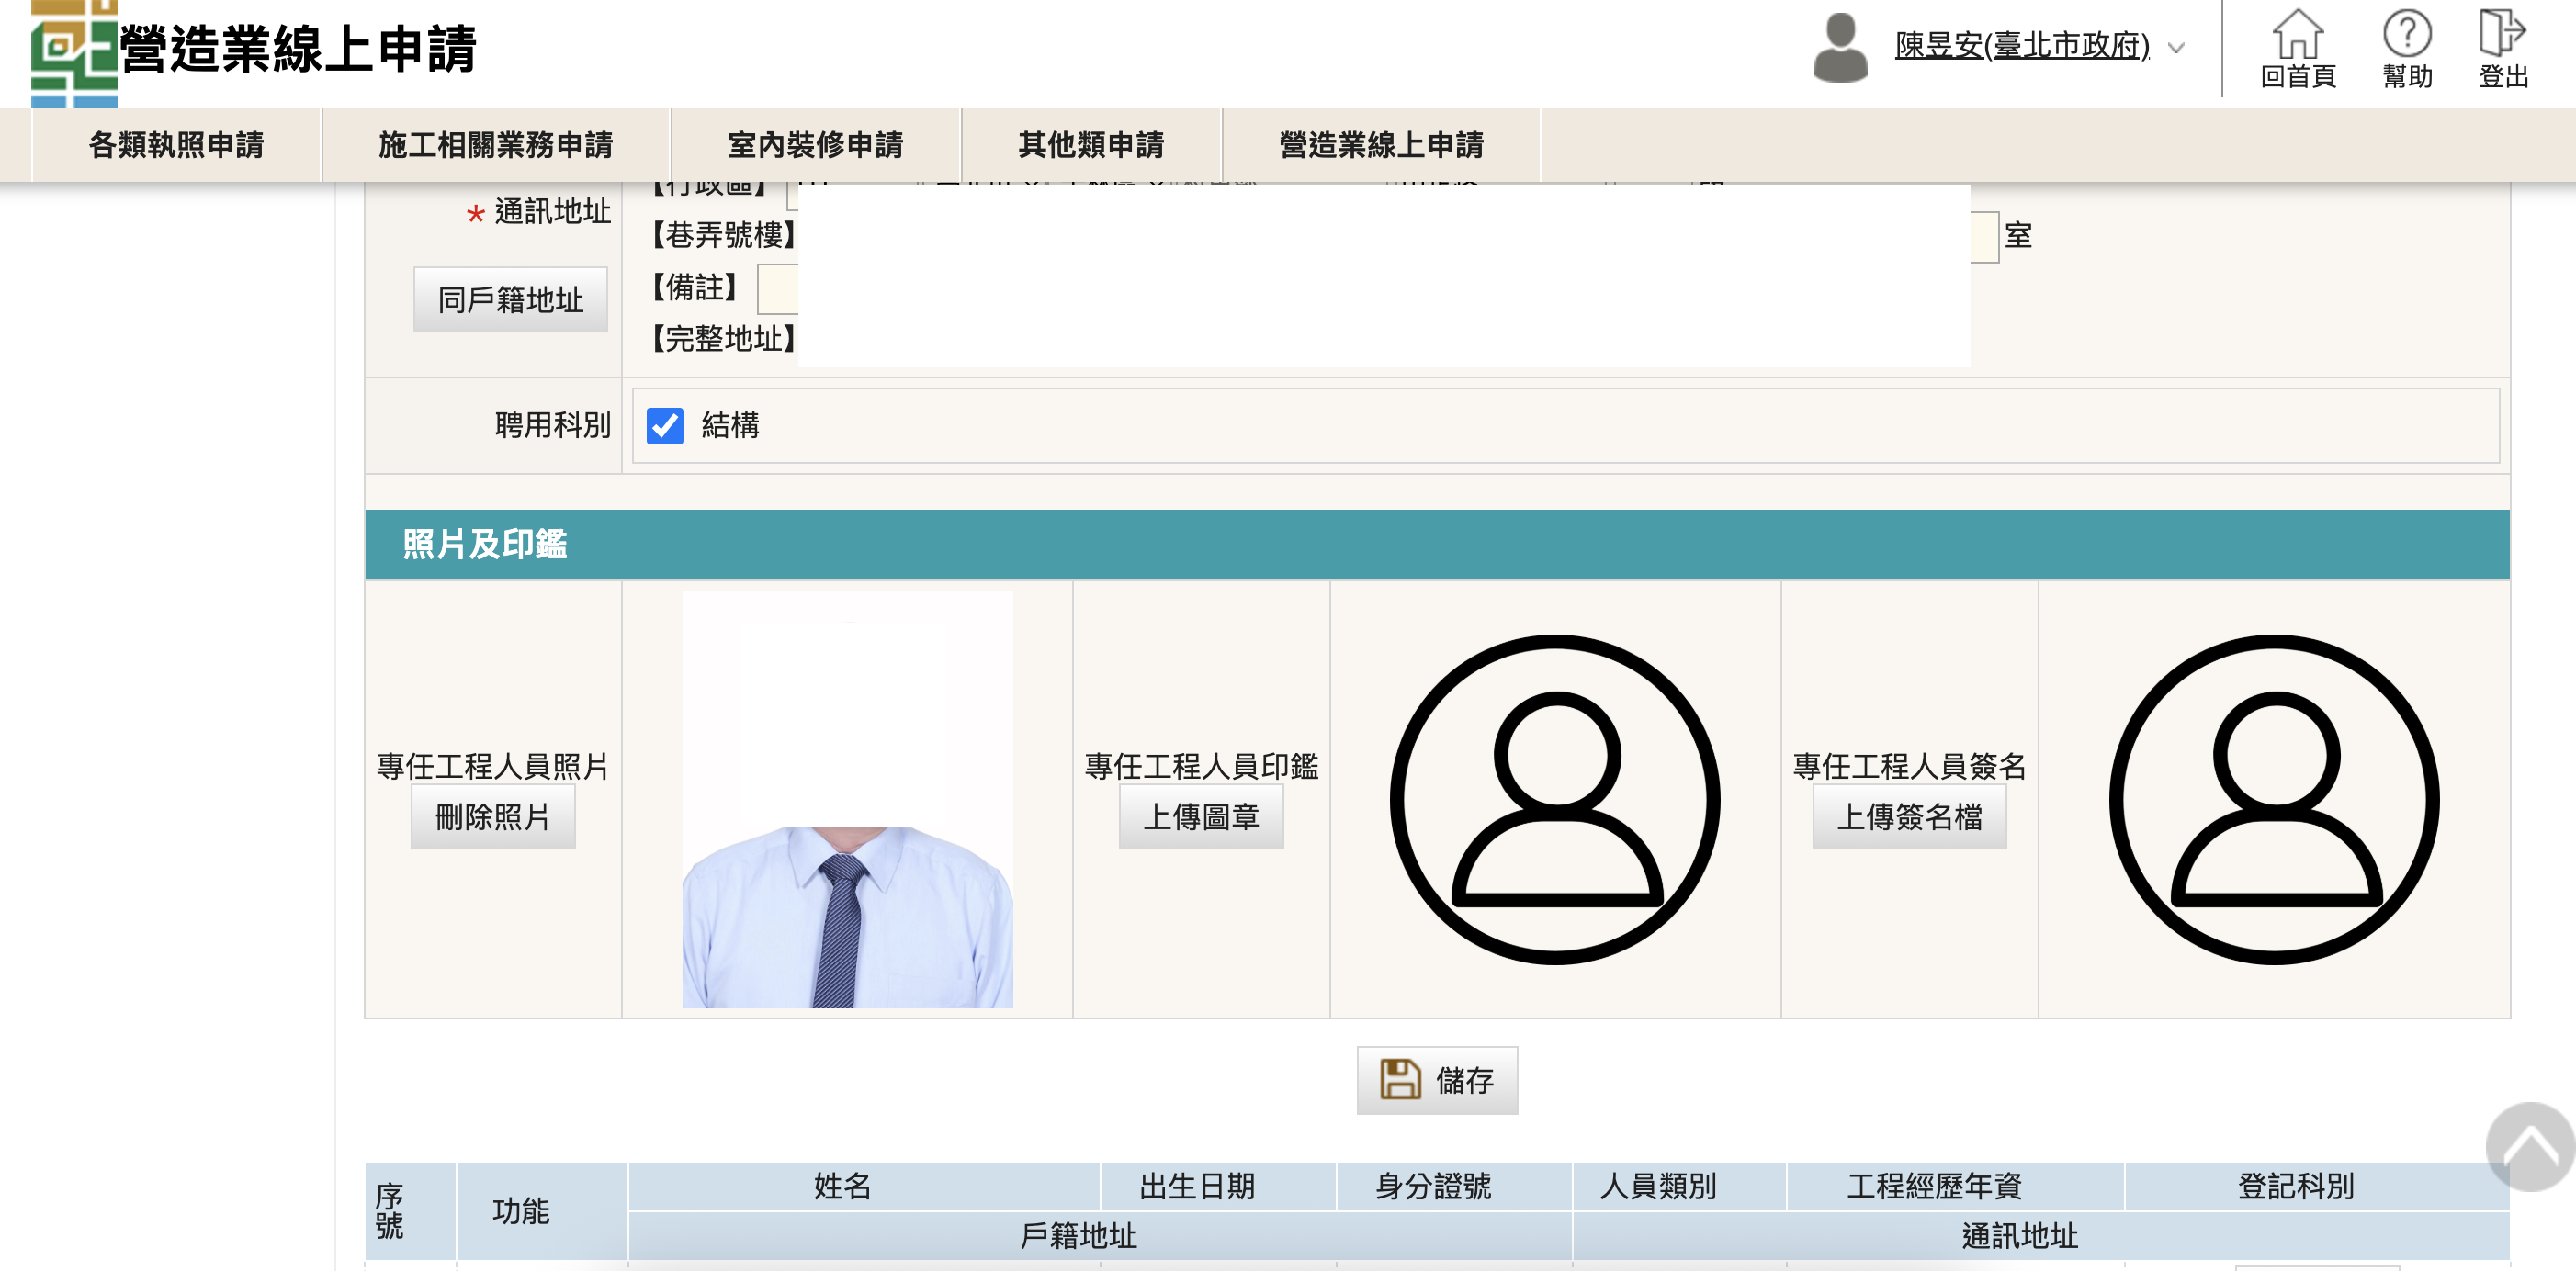Click the logout door icon 登出
2576x1271 pixels.
pyautogui.click(x=2502, y=34)
